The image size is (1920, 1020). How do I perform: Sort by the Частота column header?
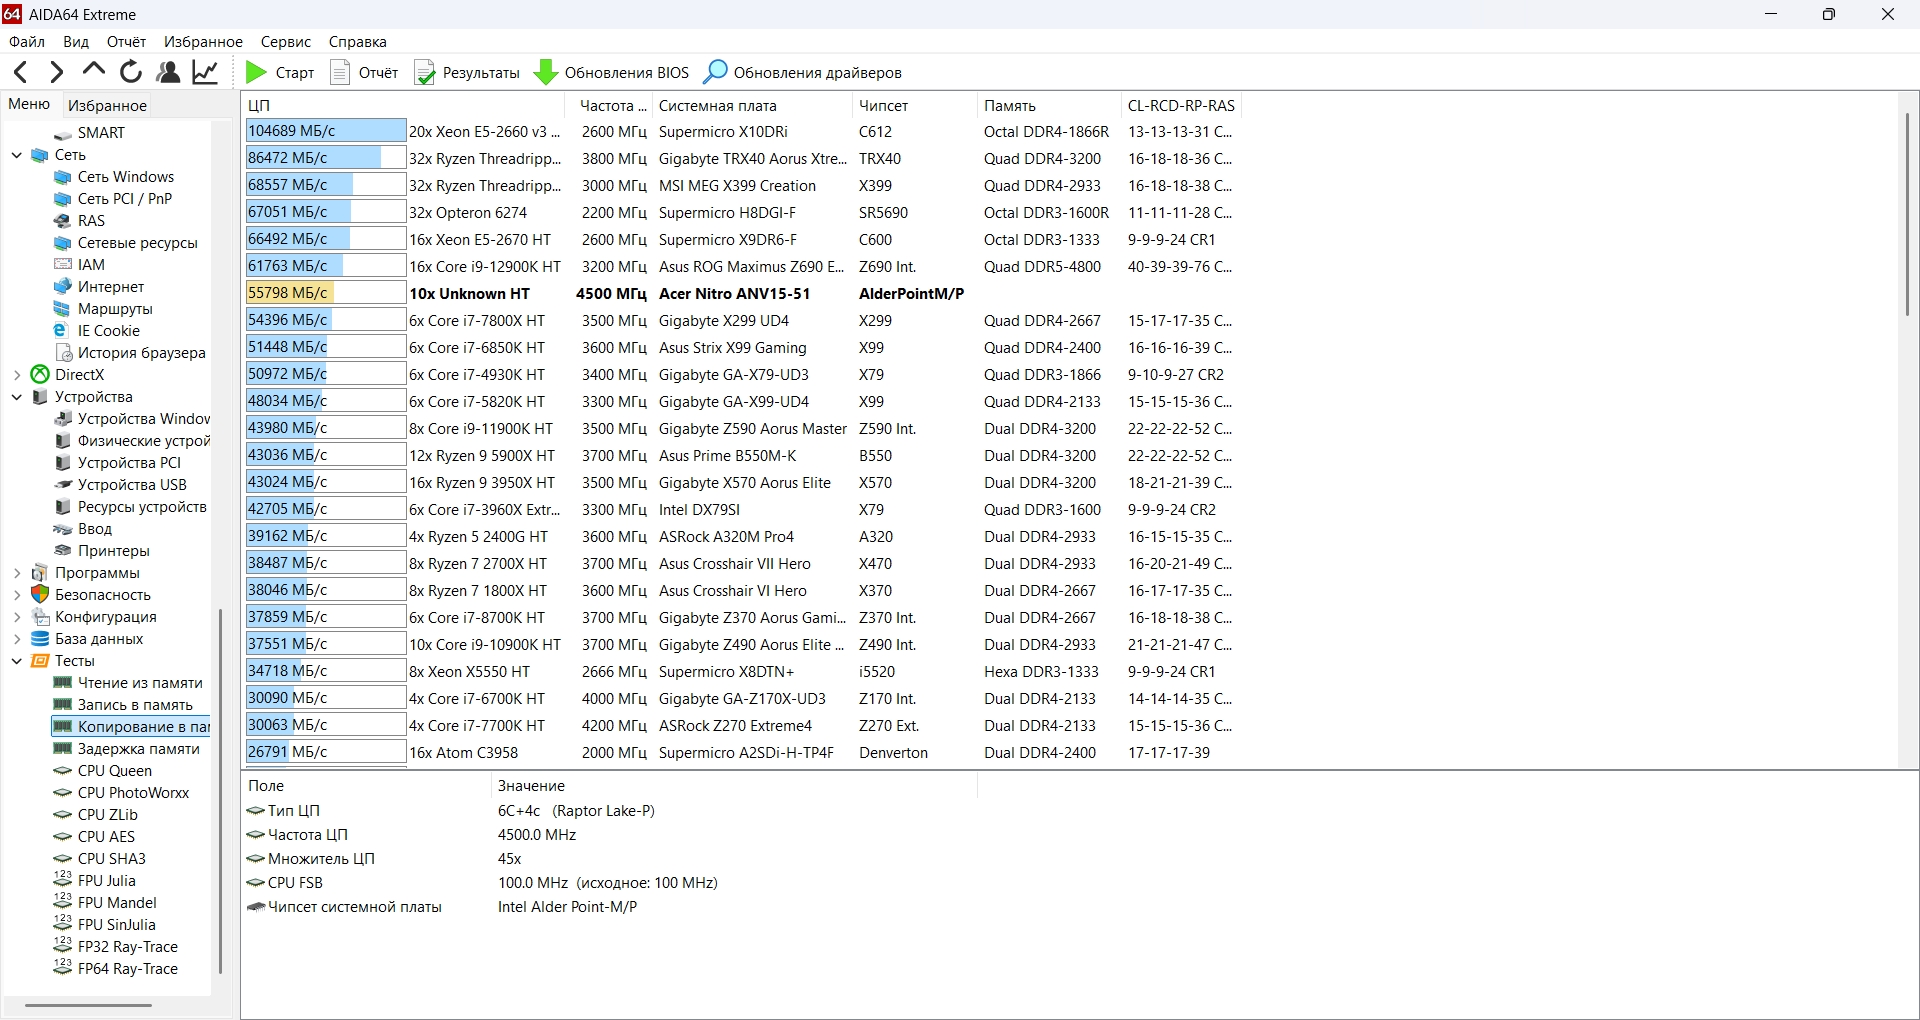[609, 105]
